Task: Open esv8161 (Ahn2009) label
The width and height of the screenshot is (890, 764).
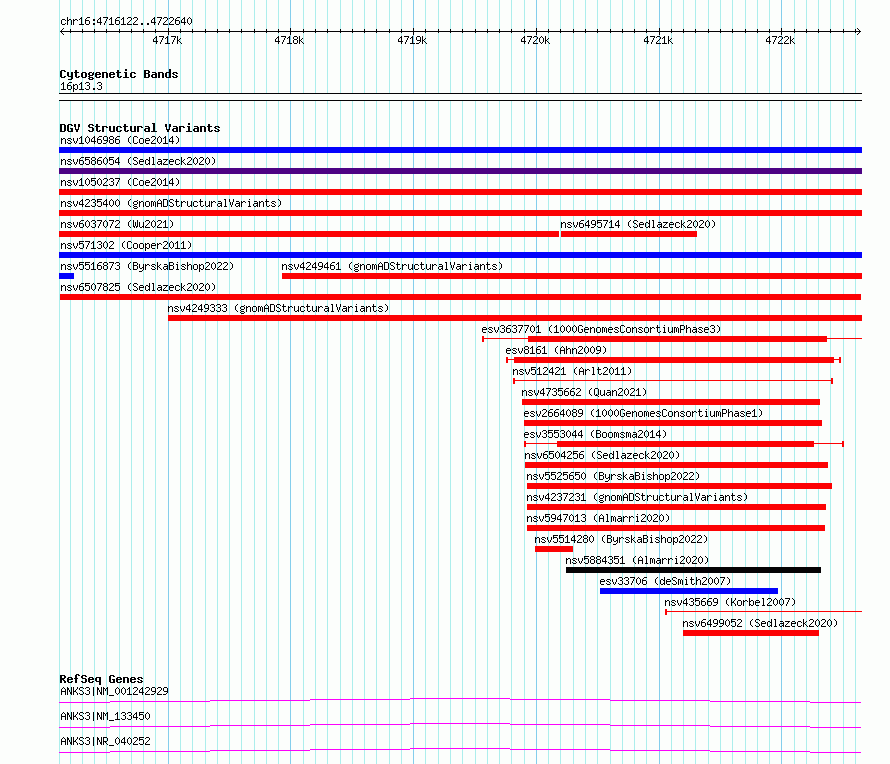Action: click(556, 350)
